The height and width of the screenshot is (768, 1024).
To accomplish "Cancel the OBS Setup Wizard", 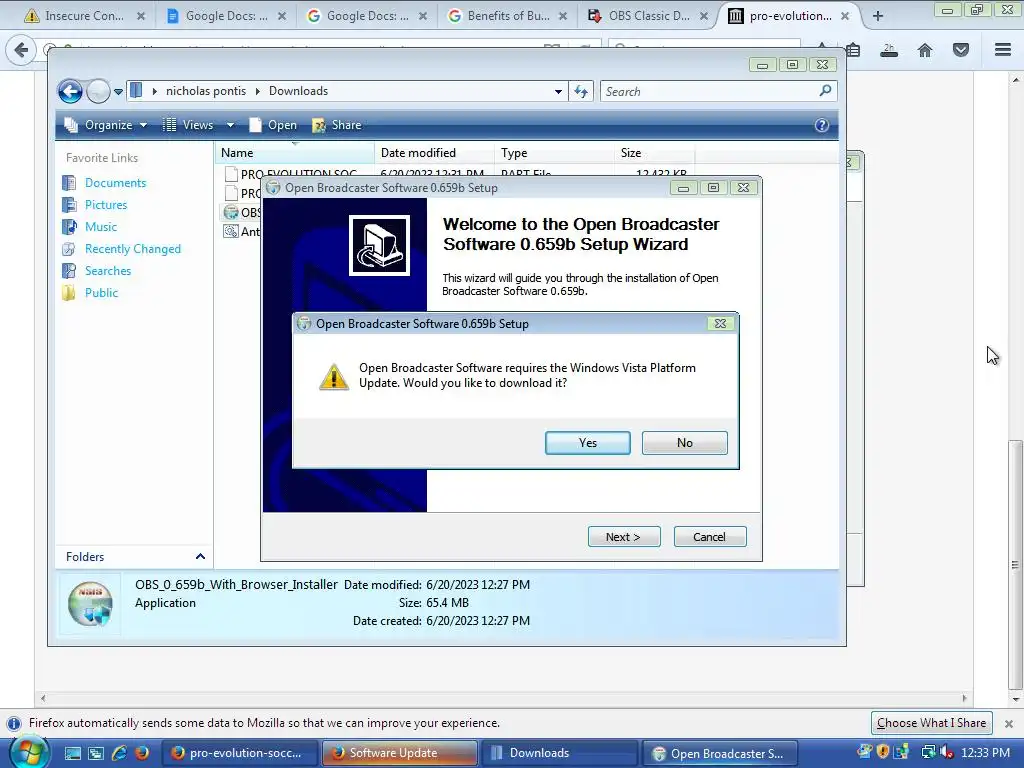I will 709,537.
